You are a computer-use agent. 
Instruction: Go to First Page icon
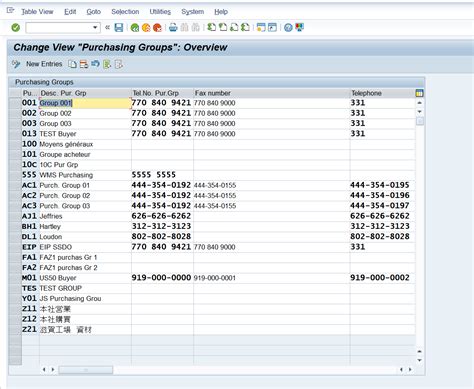[211, 27]
